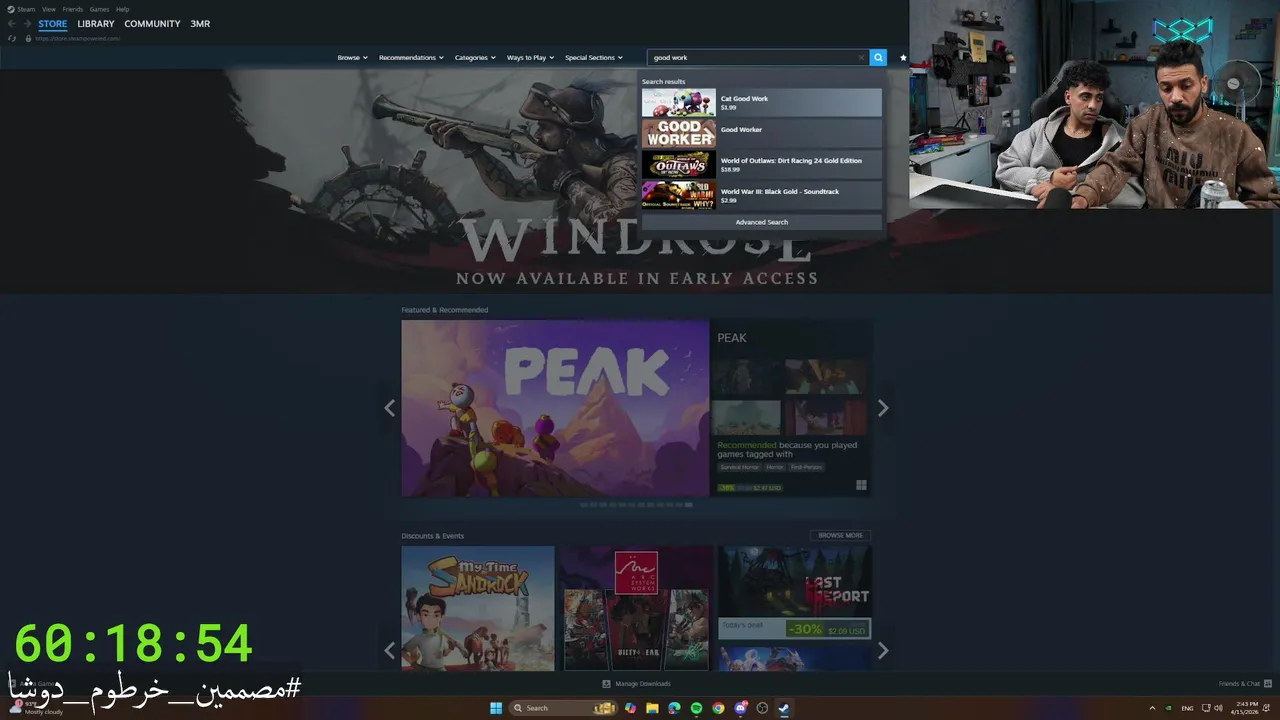This screenshot has height=720, width=1280.
Task: Open the View menu
Action: click(x=48, y=9)
